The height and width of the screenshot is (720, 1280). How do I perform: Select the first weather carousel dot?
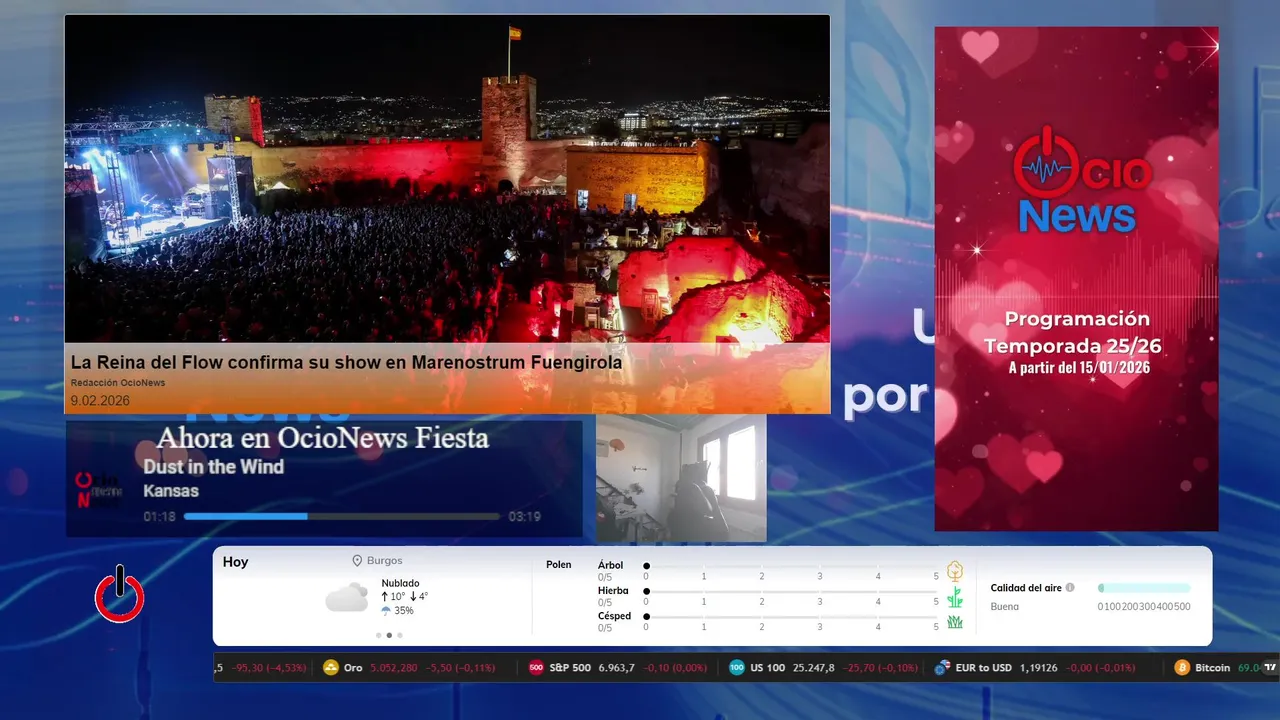tap(378, 635)
